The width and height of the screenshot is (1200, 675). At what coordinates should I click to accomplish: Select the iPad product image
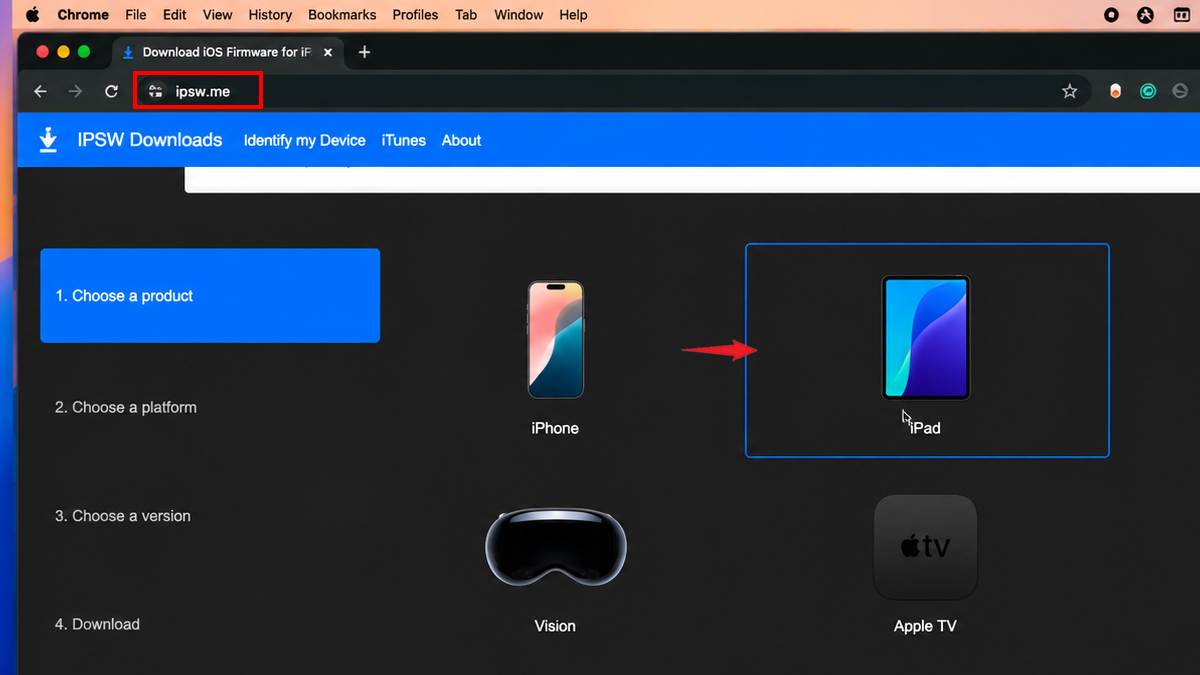pos(926,338)
